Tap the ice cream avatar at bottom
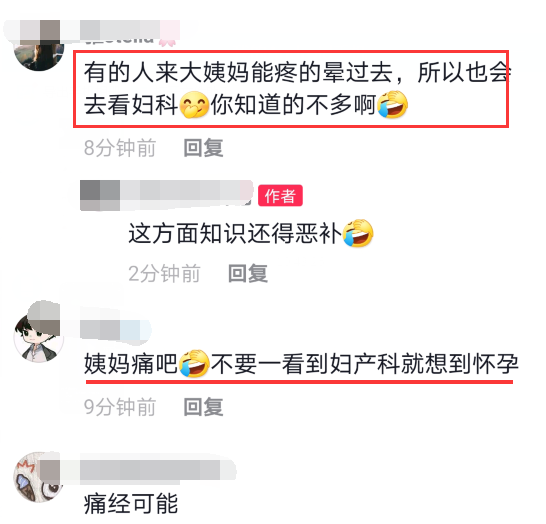This screenshot has width=546, height=524. (39, 477)
